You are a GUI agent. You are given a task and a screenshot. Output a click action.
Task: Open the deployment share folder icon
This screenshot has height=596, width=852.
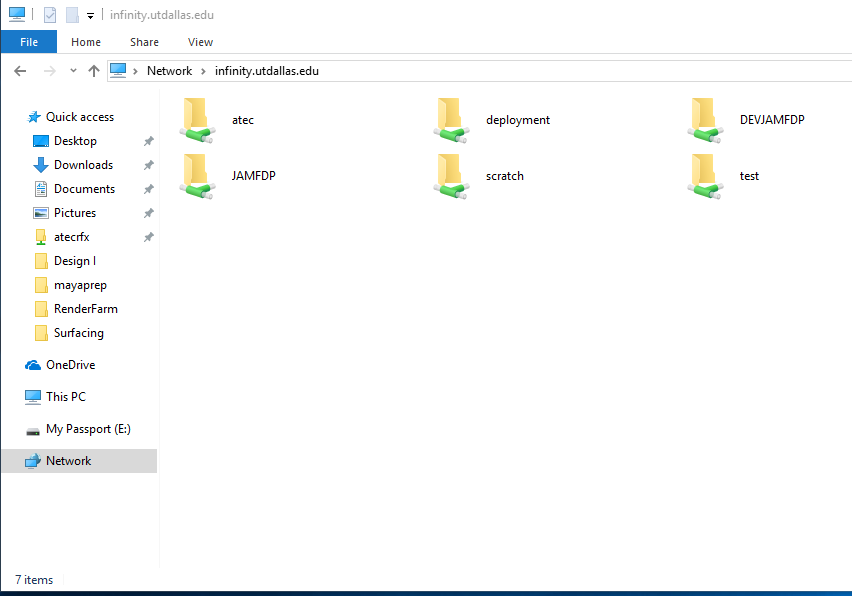tap(451, 120)
